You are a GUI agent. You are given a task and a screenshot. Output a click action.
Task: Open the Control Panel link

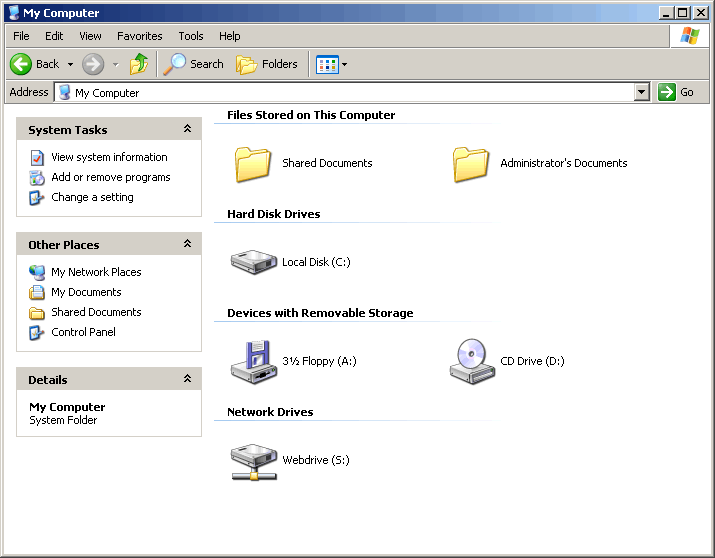coord(83,332)
